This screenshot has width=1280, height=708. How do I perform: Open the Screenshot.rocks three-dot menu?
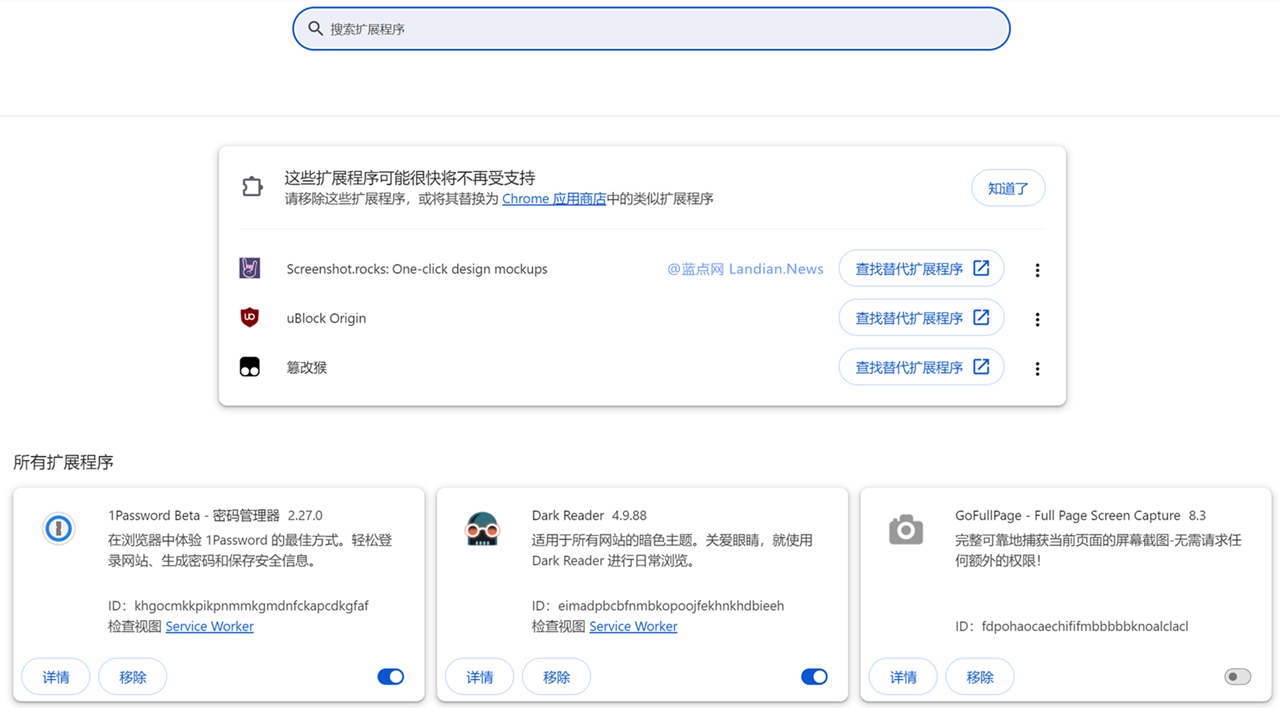(1037, 269)
